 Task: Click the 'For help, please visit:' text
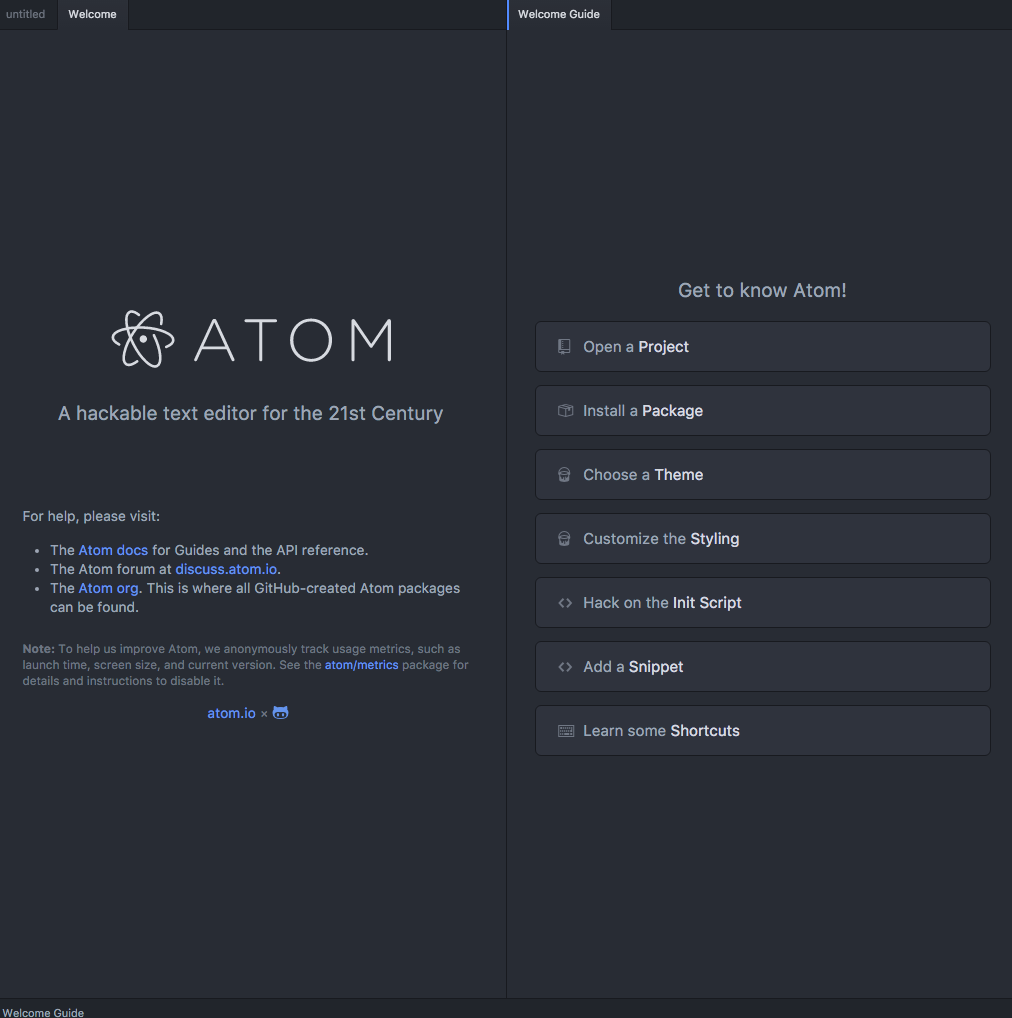91,516
